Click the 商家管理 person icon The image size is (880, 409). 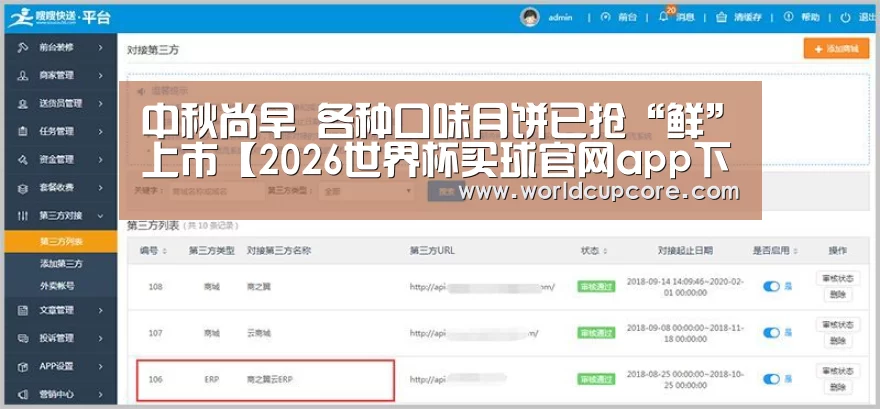coord(22,76)
